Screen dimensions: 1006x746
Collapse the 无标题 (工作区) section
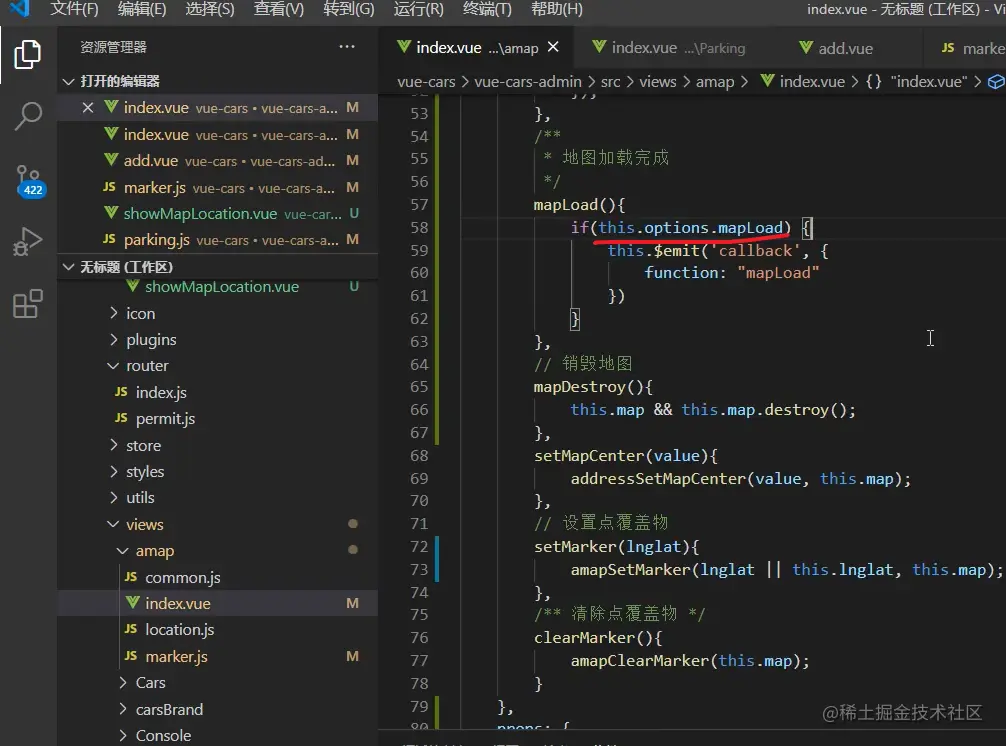68,267
